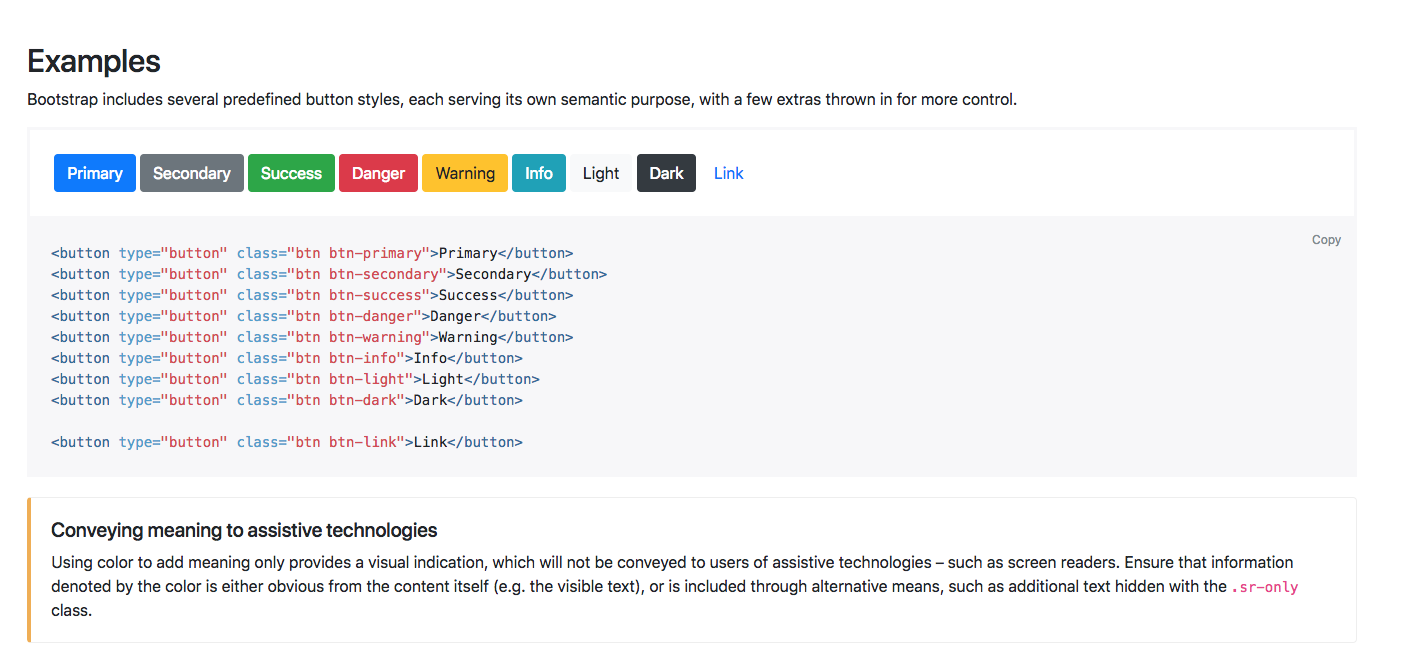Viewport: 1418px width, 665px height.
Task: Click the Light button
Action: 601,173
